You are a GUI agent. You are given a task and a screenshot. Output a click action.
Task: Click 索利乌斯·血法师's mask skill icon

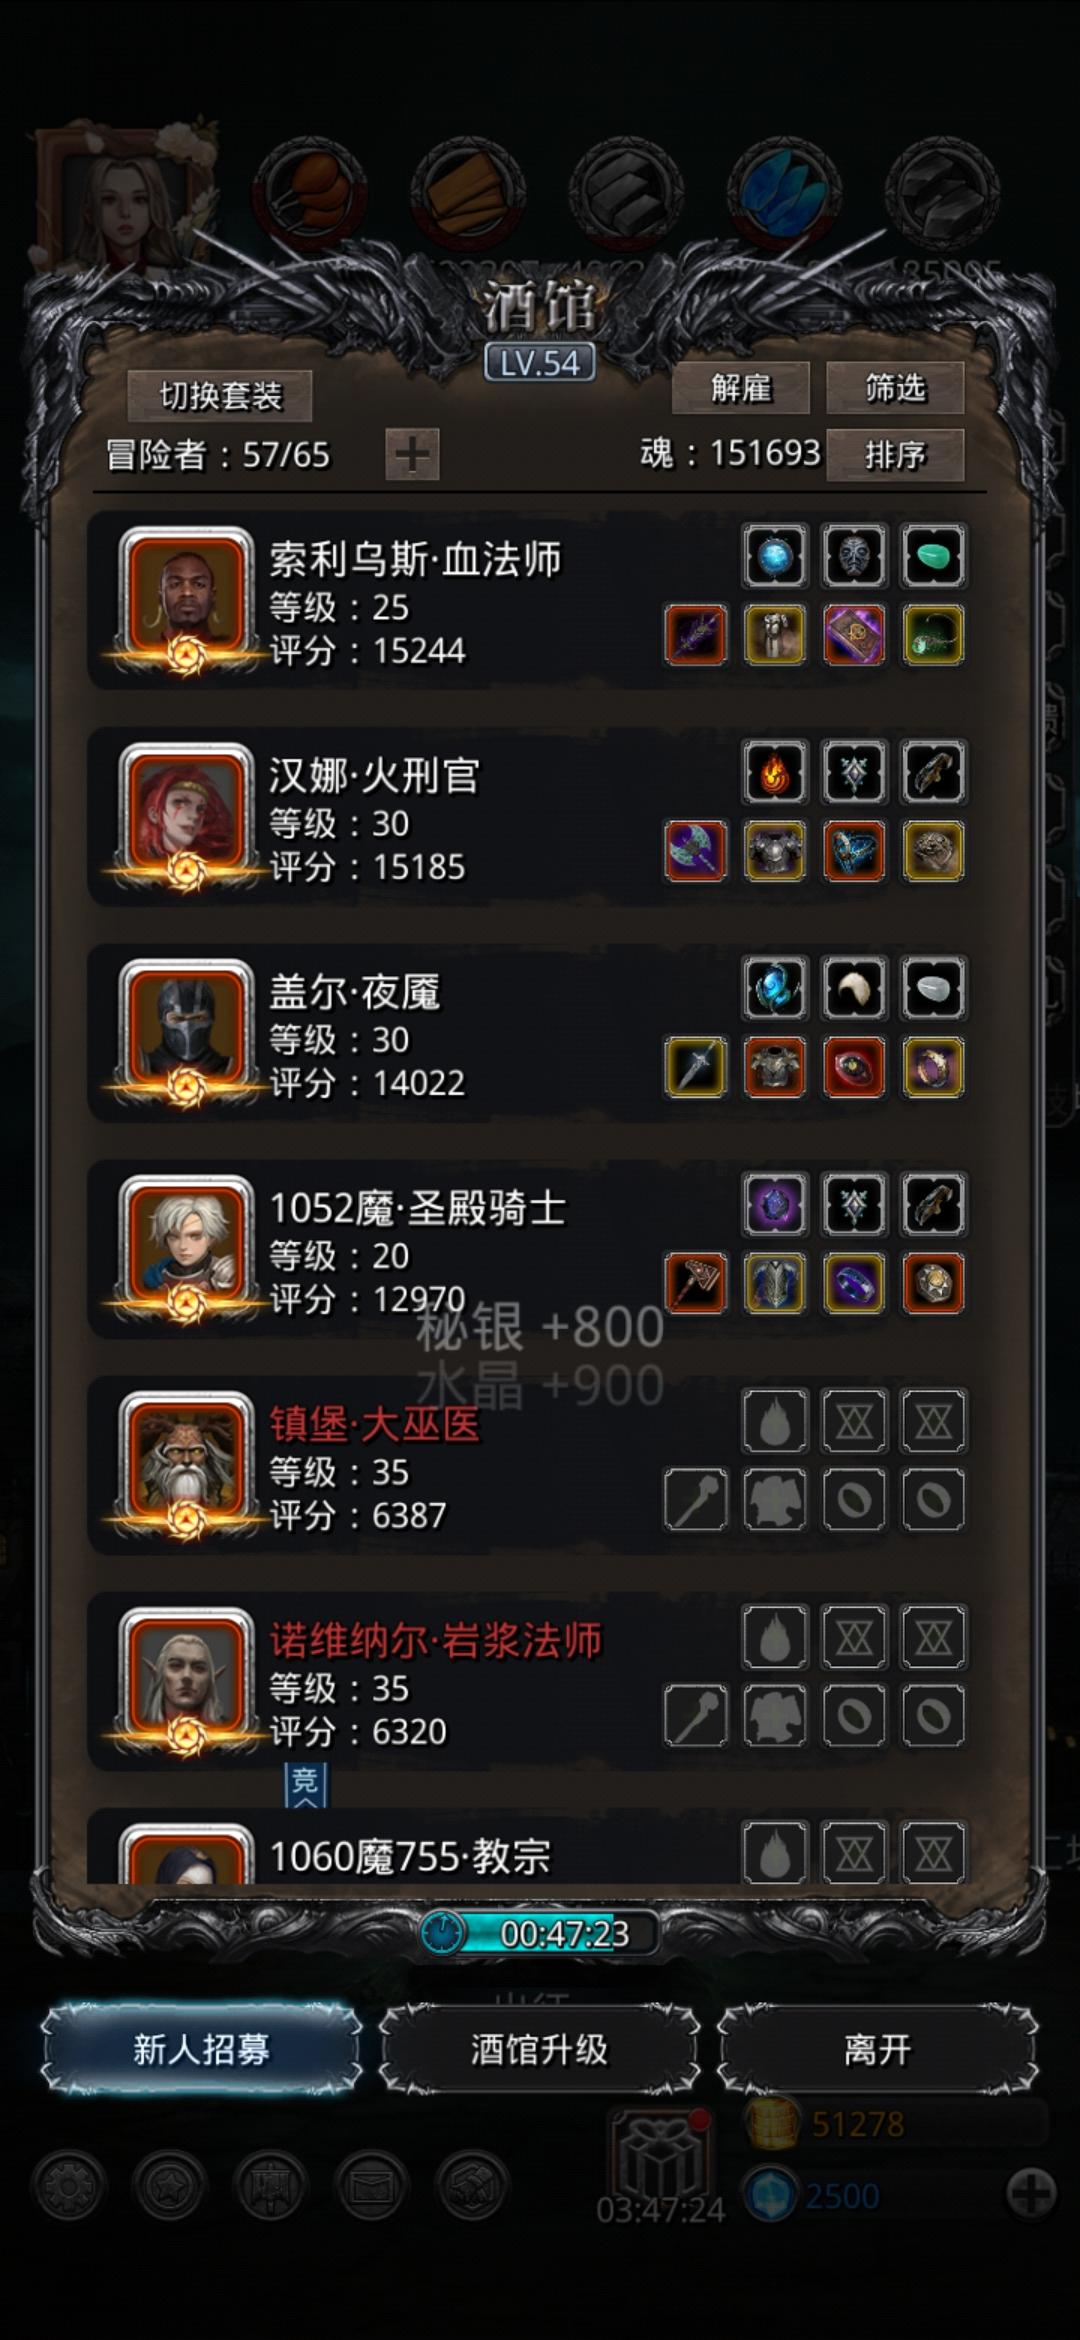click(854, 556)
